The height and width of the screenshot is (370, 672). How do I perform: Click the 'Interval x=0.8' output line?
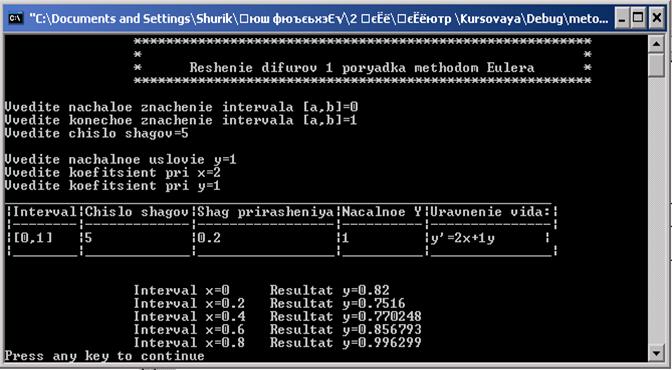coord(189,343)
